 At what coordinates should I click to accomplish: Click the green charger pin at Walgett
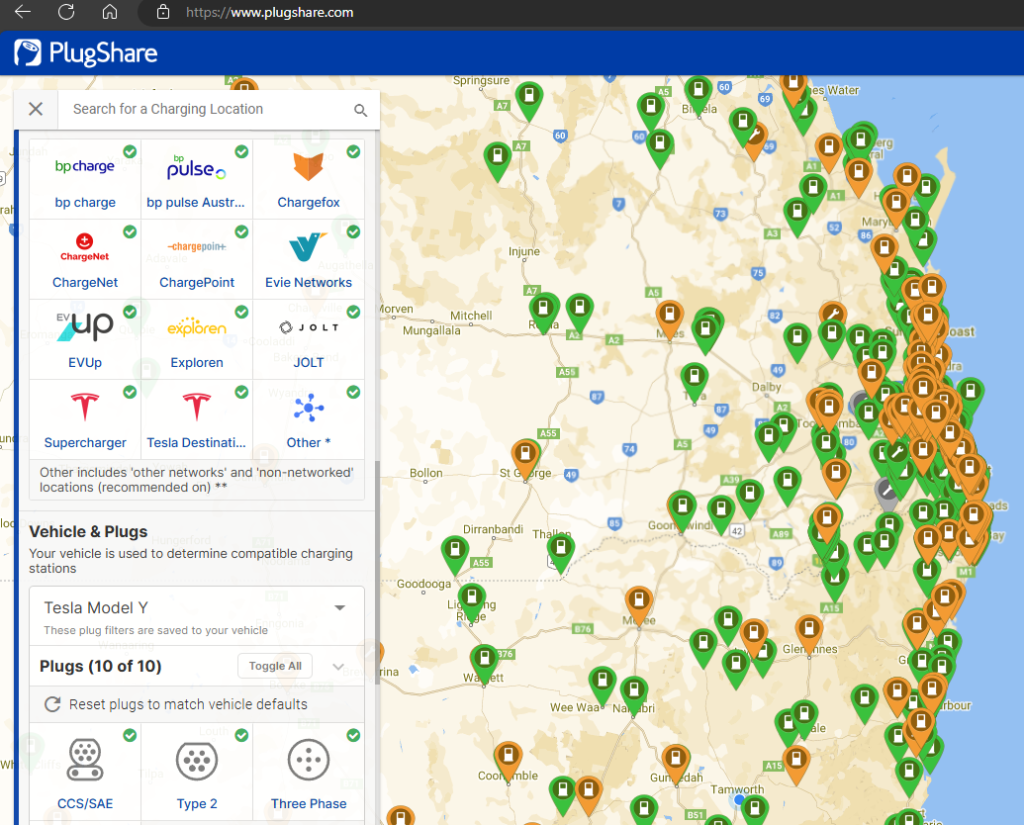(x=485, y=662)
